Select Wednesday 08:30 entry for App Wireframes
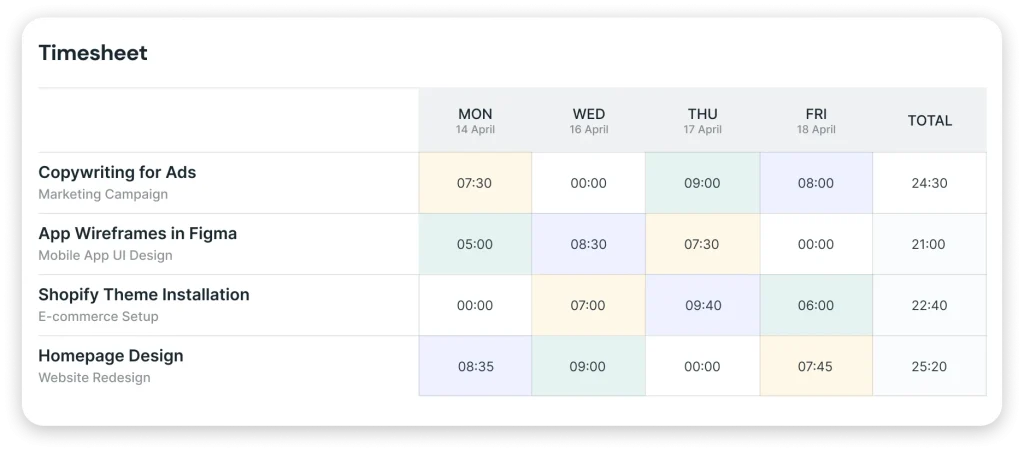The image size is (1024, 452). coord(589,244)
